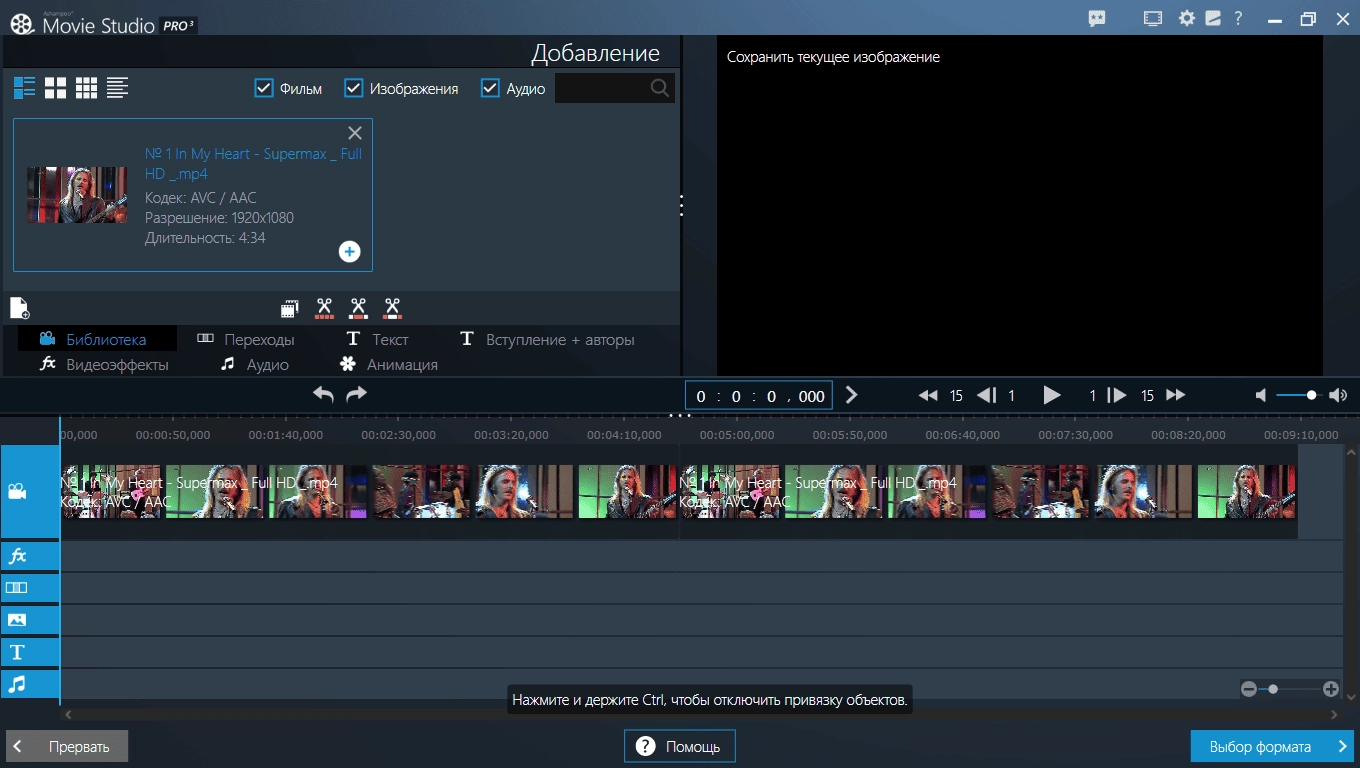The image size is (1360, 768).
Task: Select the second clip on the timeline
Action: pyautogui.click(x=988, y=491)
